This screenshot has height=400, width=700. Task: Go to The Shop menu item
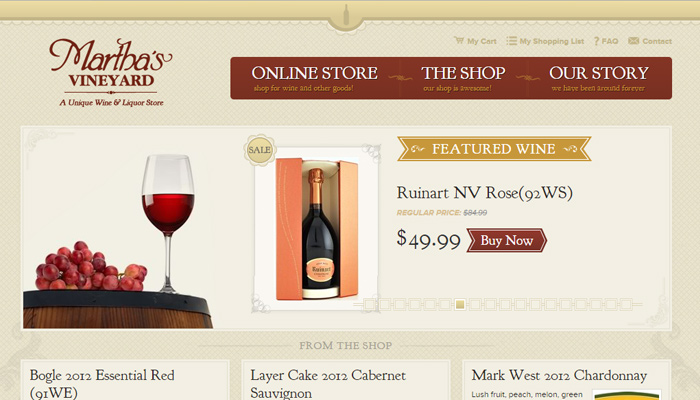coord(463,77)
